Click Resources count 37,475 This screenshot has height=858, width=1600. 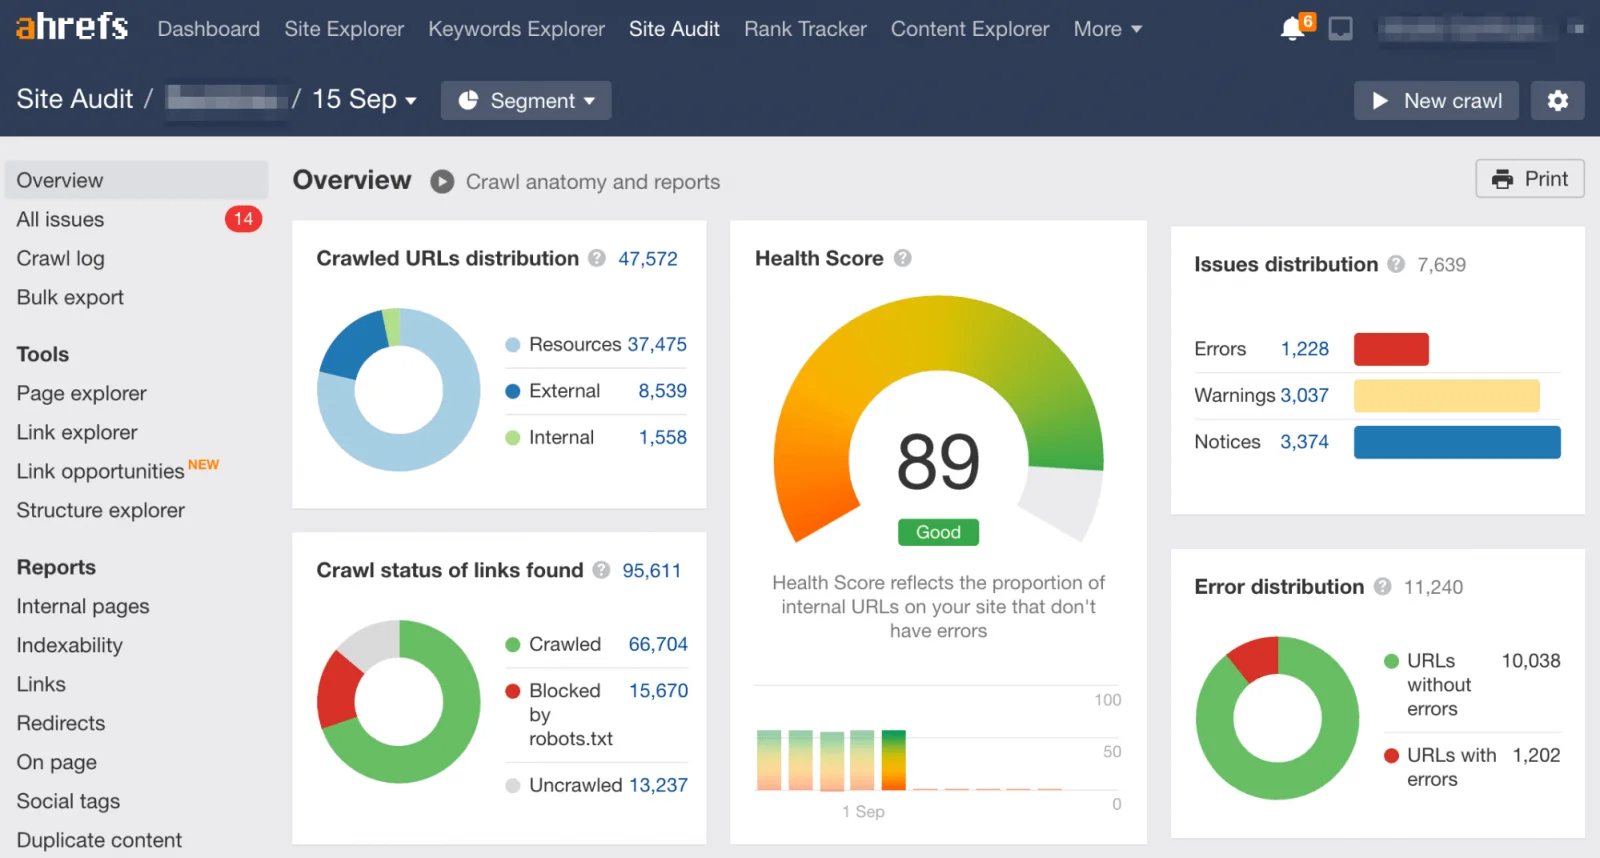[657, 344]
